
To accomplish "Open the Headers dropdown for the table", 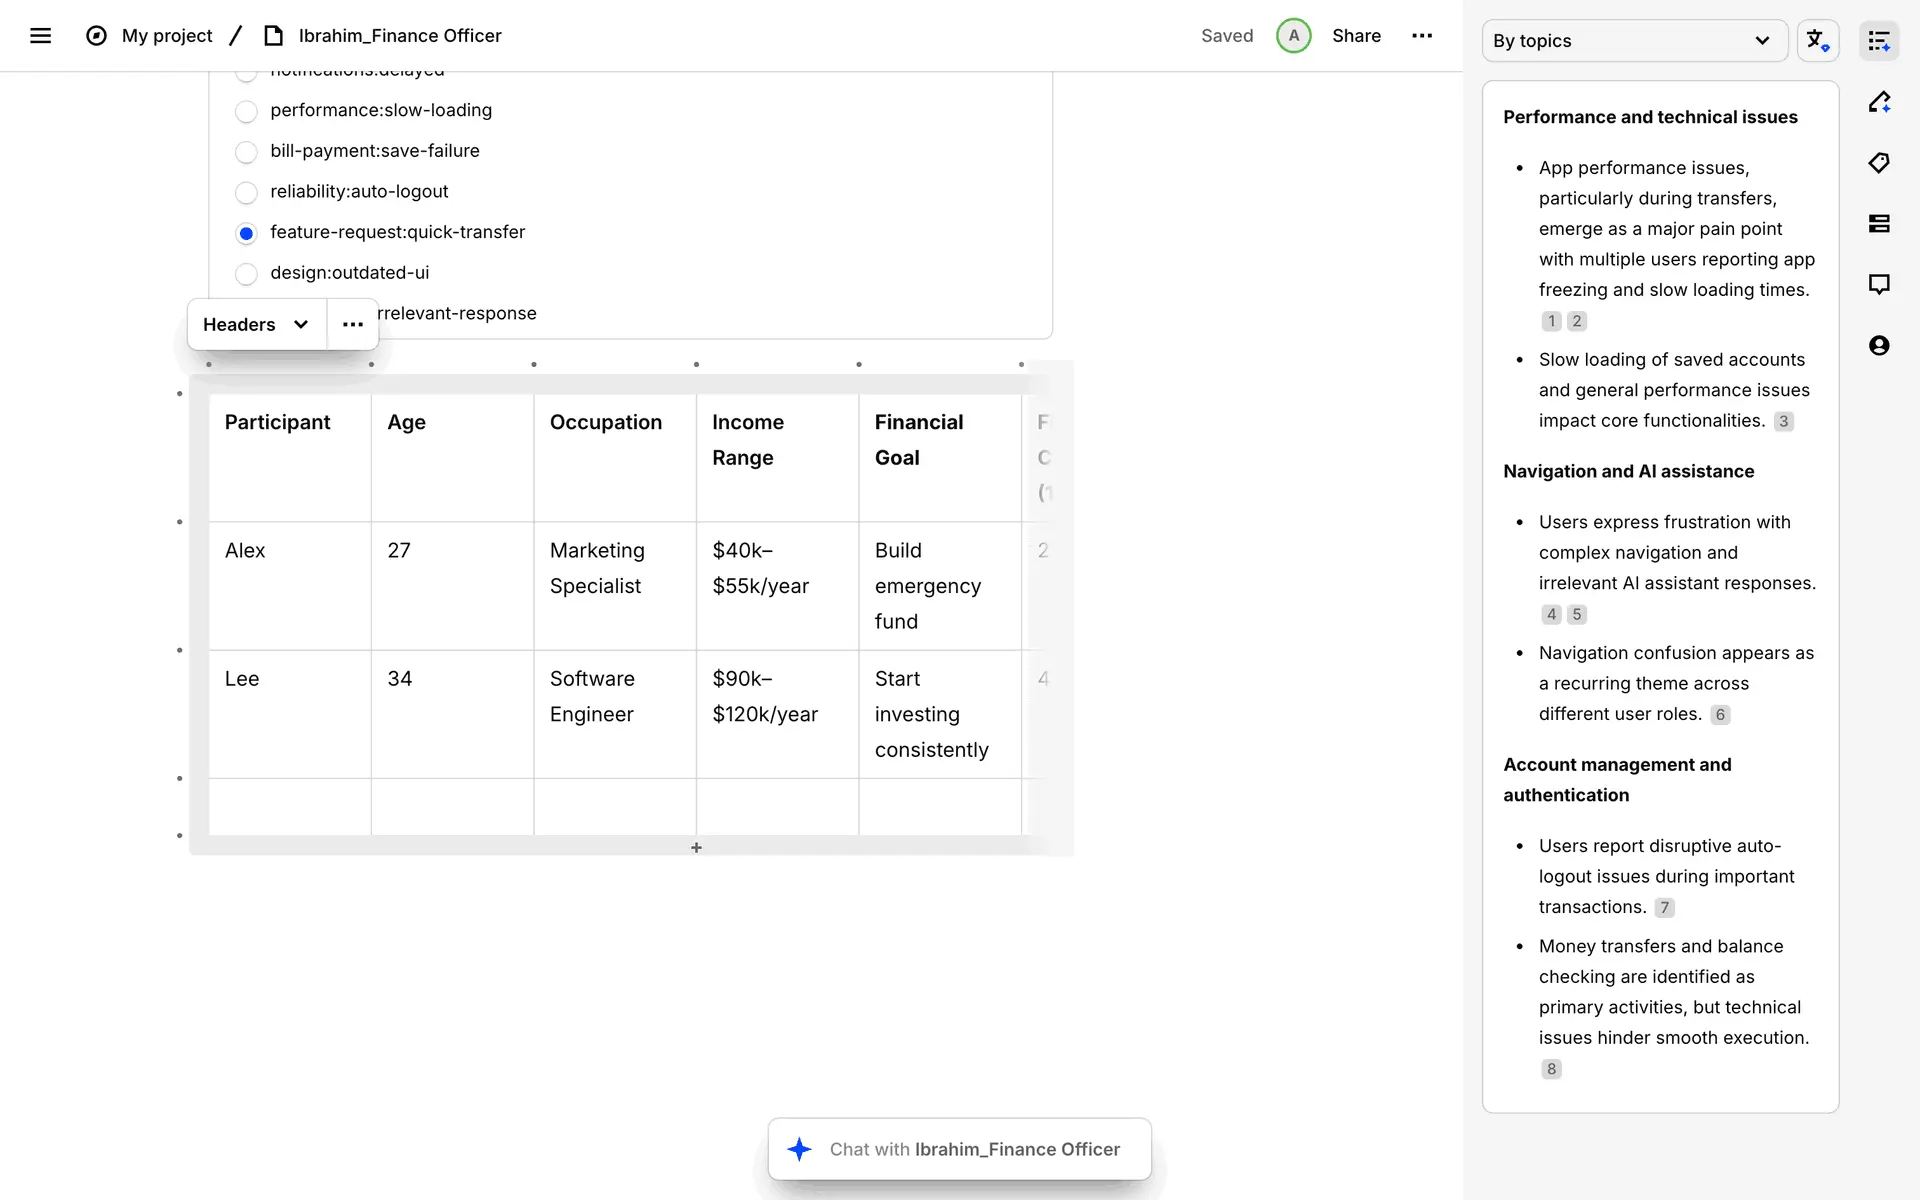I will (256, 325).
